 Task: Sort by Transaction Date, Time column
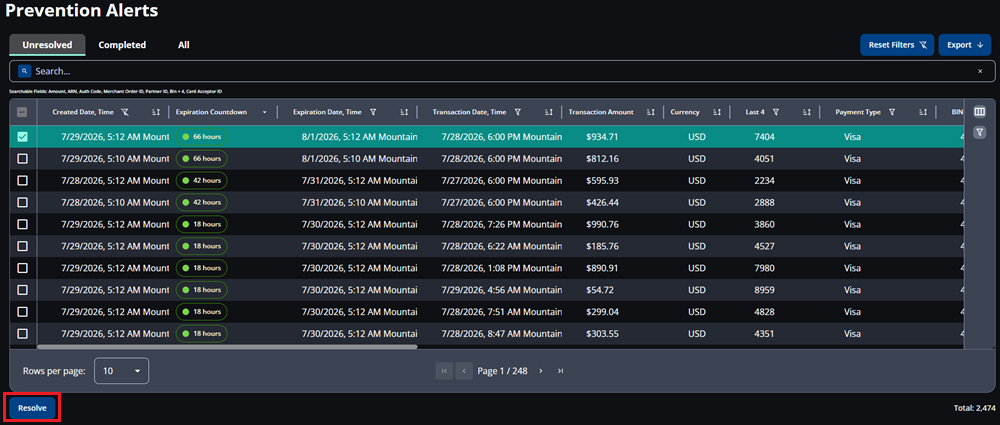tap(548, 112)
